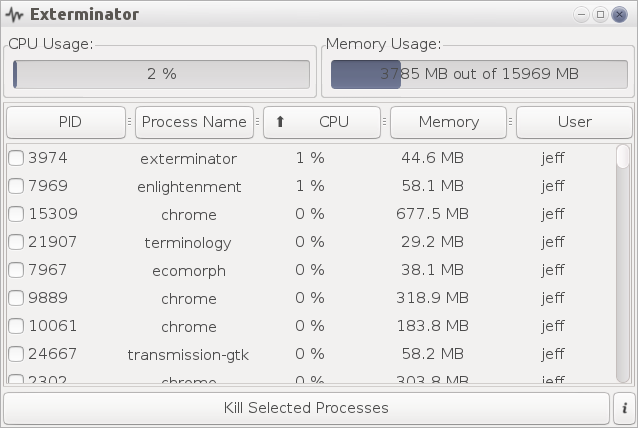Click the process list vertical scrollbar
Image resolution: width=638 pixels, height=428 pixels.
pyautogui.click(x=623, y=264)
